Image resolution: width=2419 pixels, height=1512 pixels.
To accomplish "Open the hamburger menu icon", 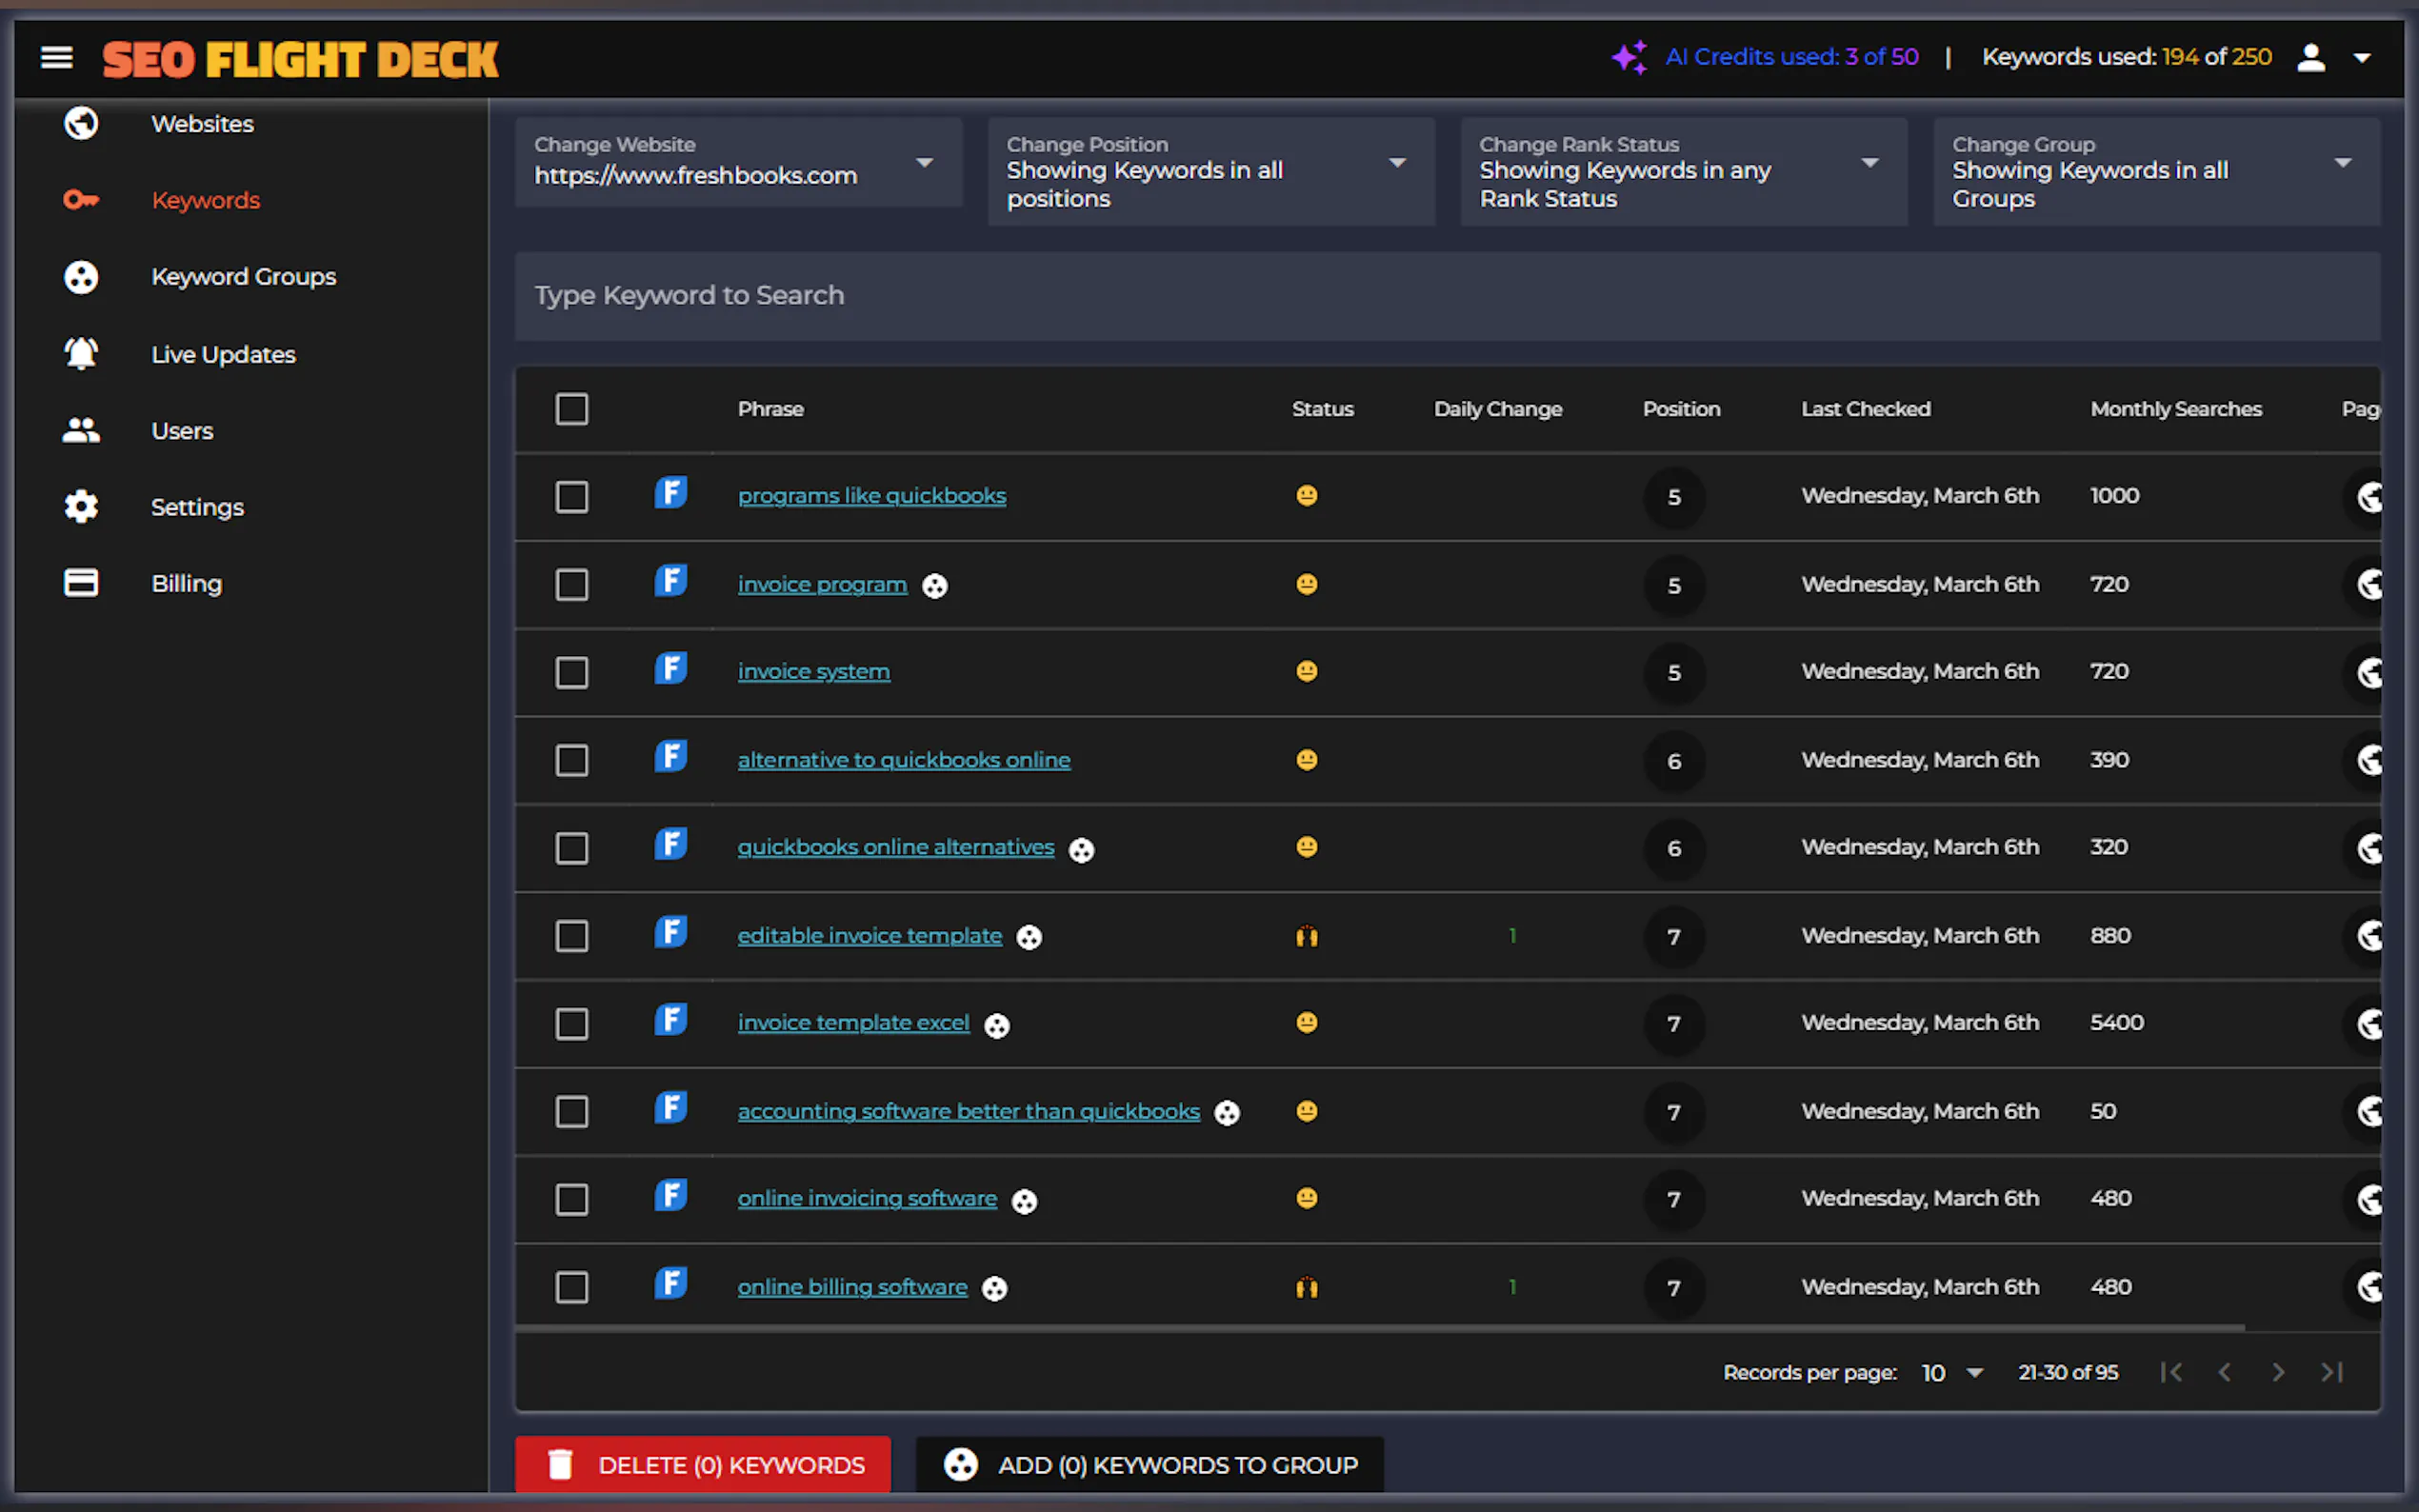I will coord(57,58).
